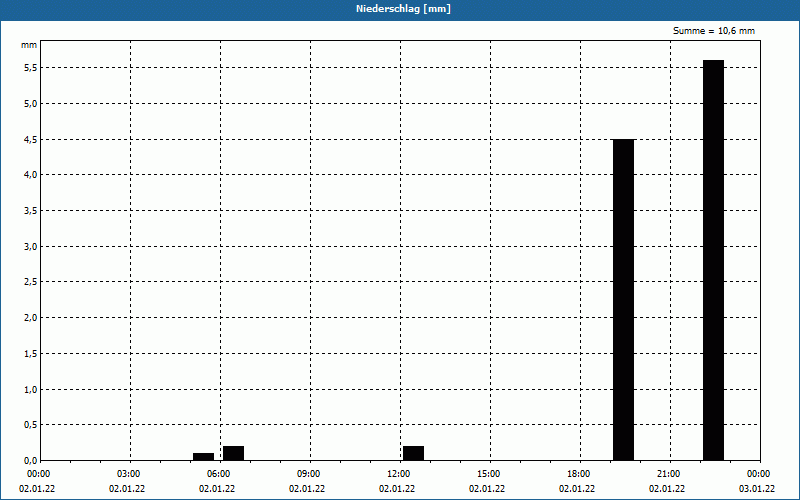The image size is (800, 500).
Task: Select the 12:00 time label
Action: tap(398, 474)
